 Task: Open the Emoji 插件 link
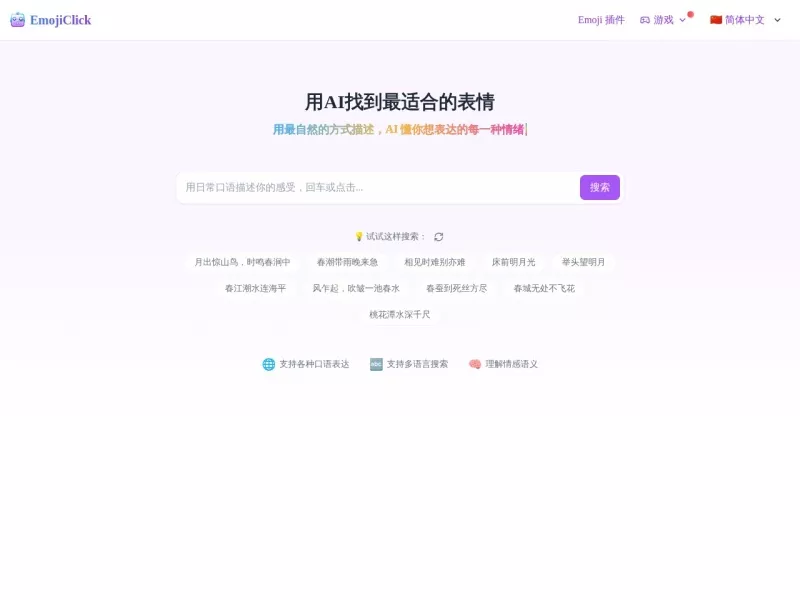[x=601, y=20]
